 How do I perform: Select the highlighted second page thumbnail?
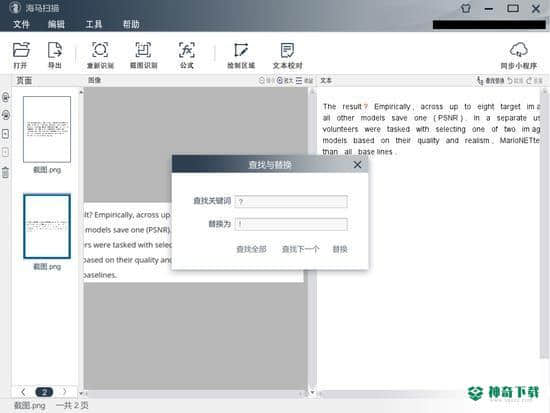coord(47,226)
